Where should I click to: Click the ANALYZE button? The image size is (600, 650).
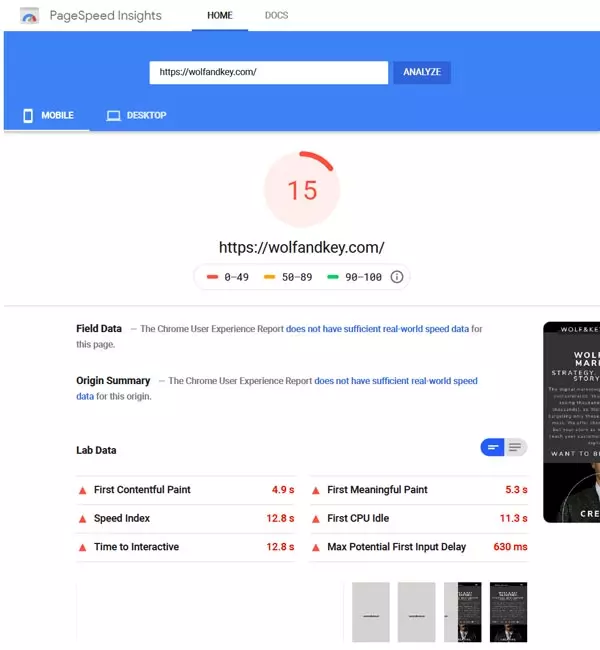tap(422, 73)
